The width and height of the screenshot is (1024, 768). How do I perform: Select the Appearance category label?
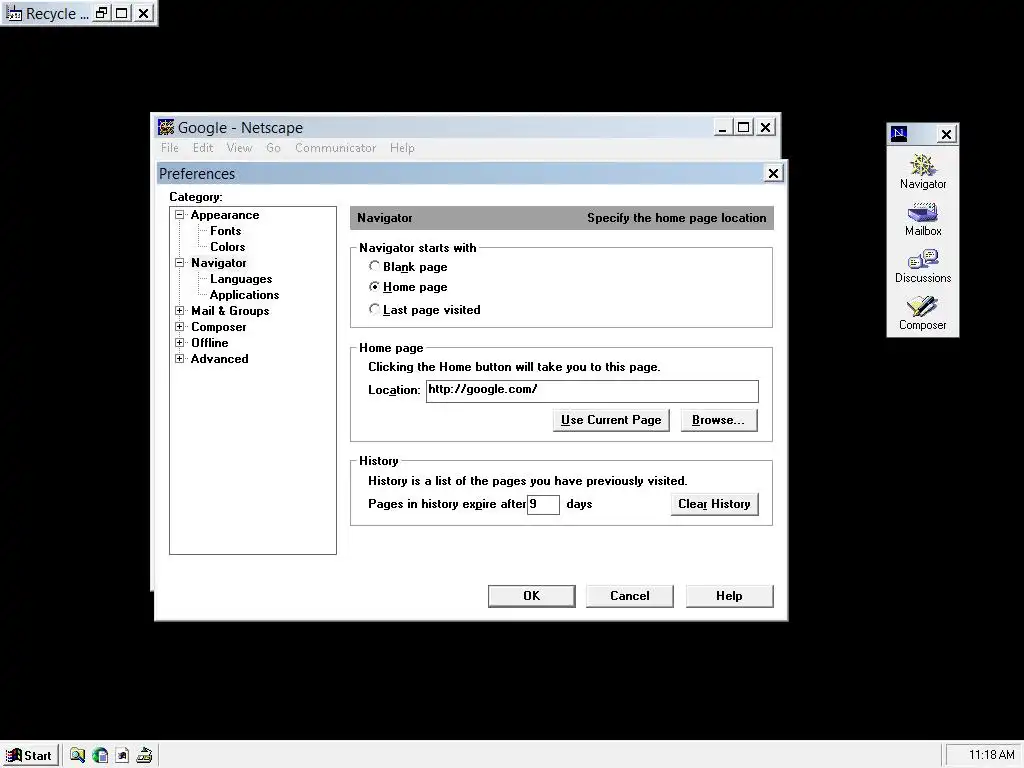[x=225, y=215]
